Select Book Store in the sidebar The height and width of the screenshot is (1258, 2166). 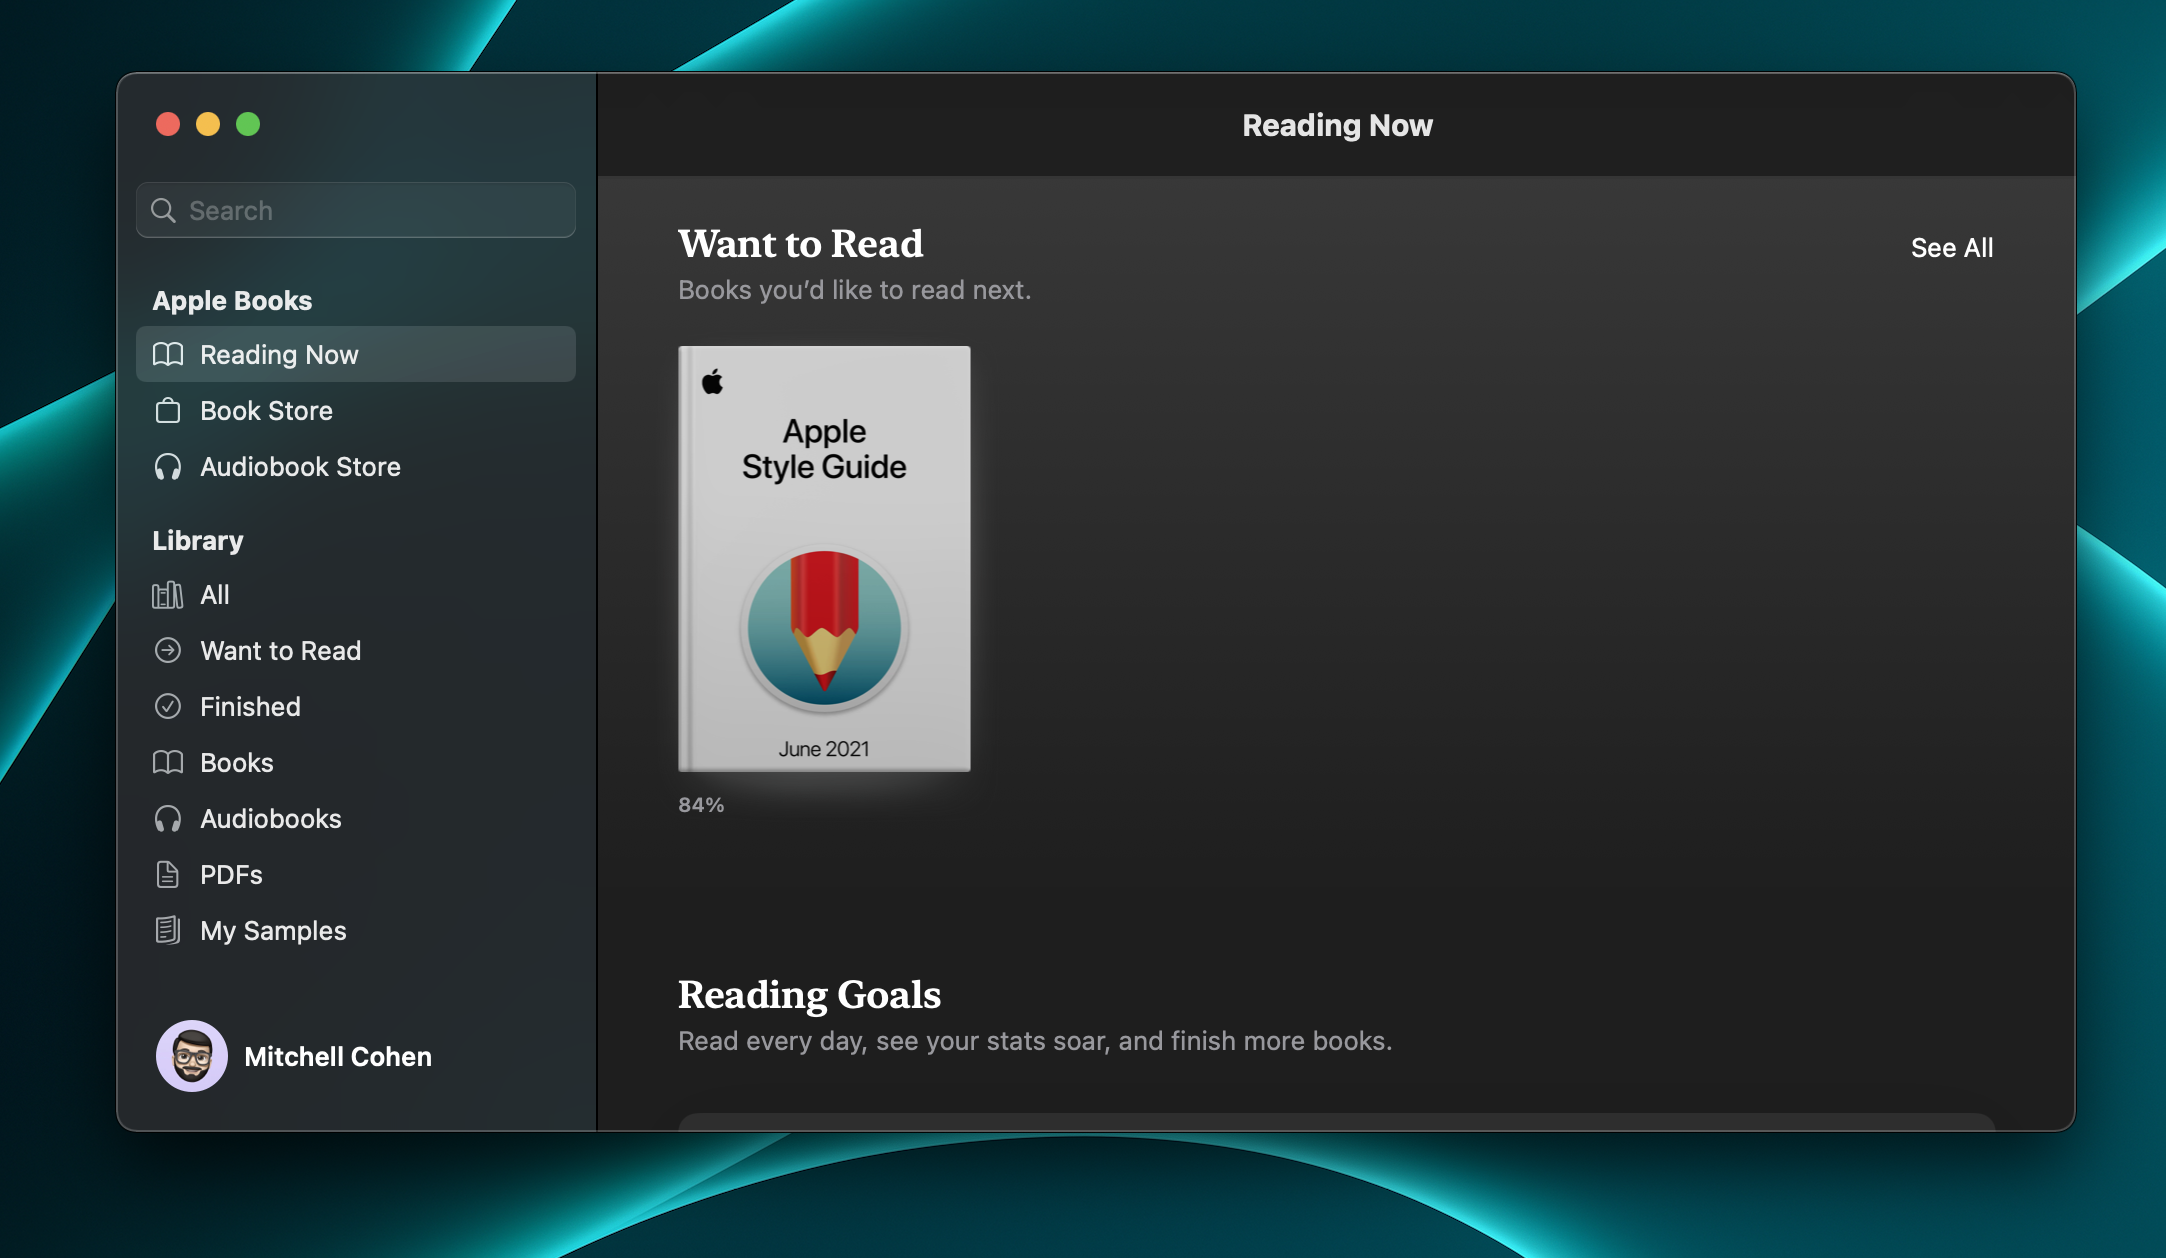point(266,411)
